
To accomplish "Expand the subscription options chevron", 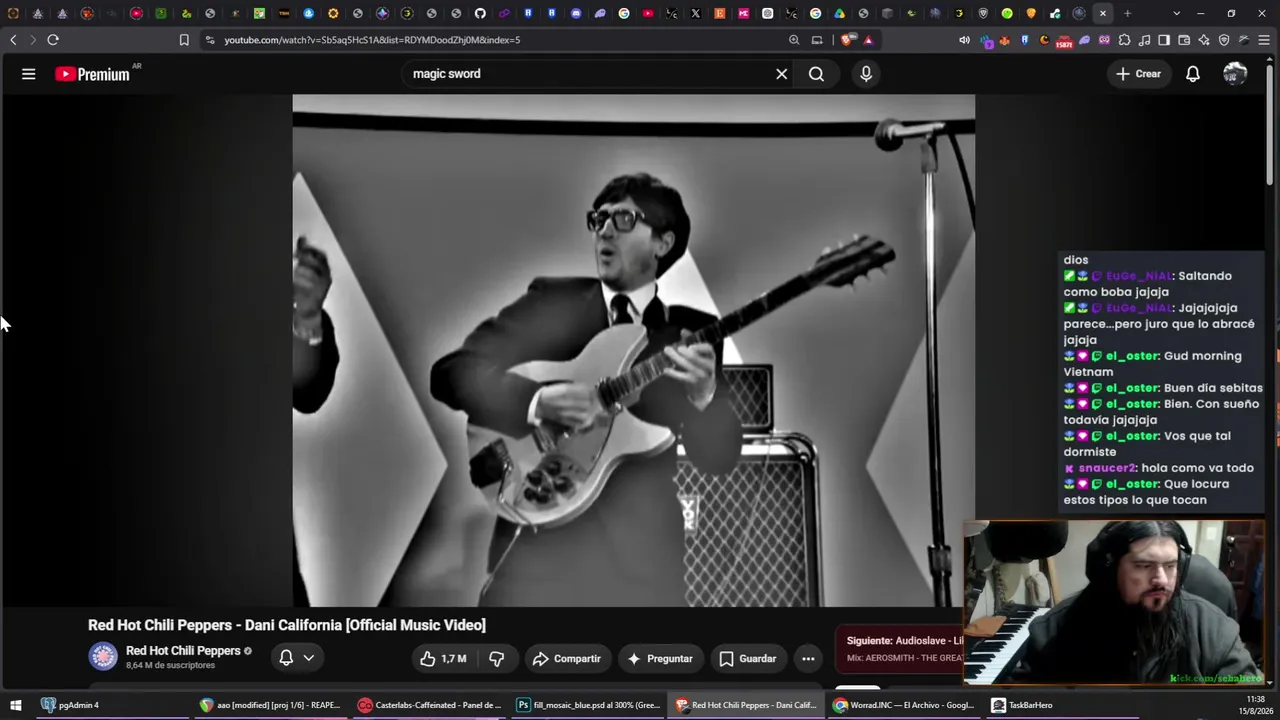I will pos(309,658).
